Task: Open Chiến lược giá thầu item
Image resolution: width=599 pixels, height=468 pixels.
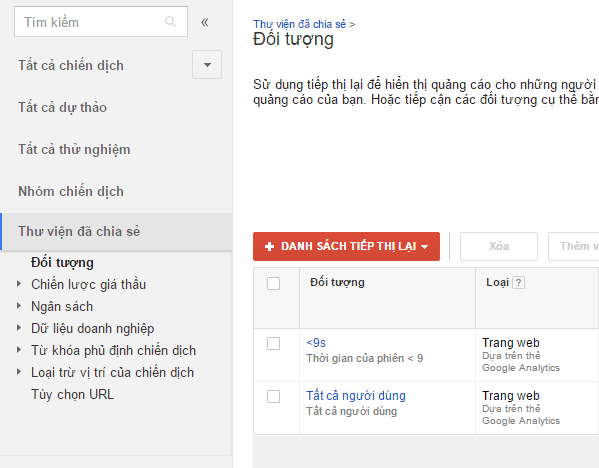Action: pyautogui.click(x=89, y=284)
